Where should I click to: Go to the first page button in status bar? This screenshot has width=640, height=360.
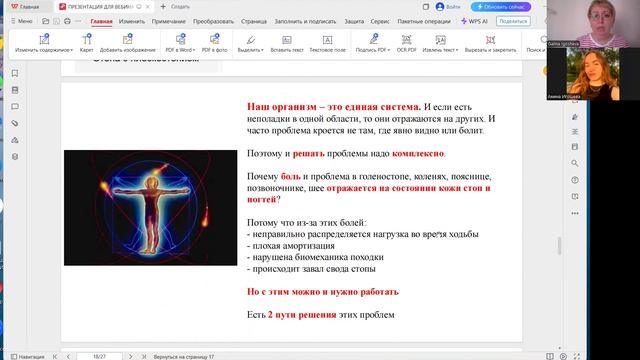pos(55,357)
